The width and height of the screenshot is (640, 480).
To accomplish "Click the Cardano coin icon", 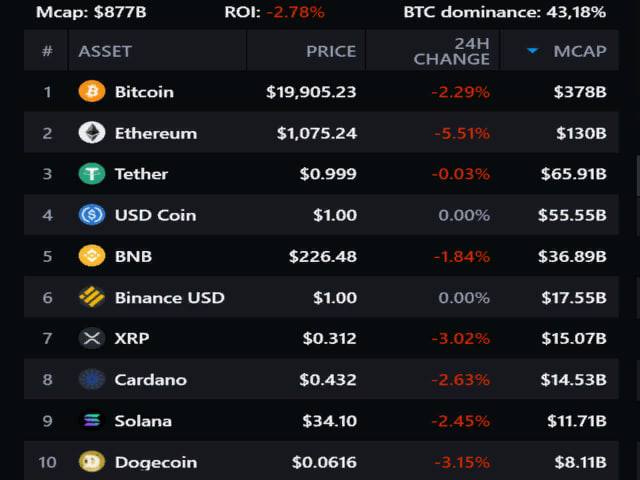I will tap(91, 379).
